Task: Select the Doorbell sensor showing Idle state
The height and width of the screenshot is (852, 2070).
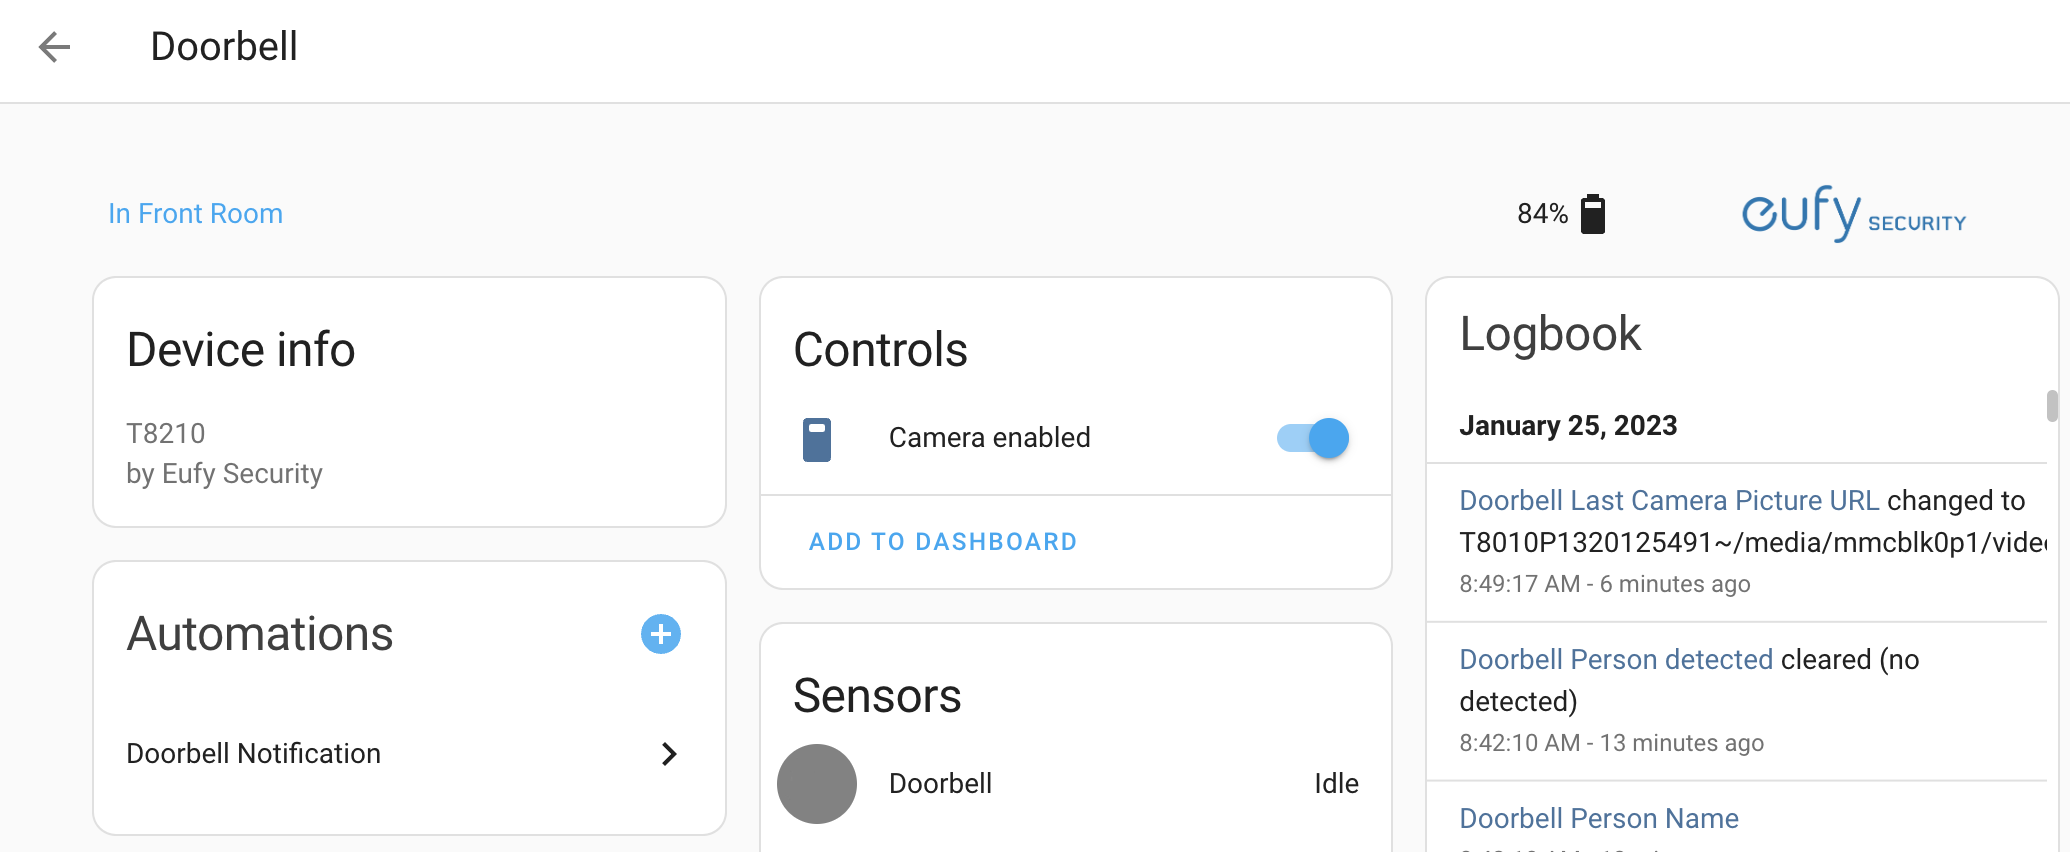Action: point(1075,784)
